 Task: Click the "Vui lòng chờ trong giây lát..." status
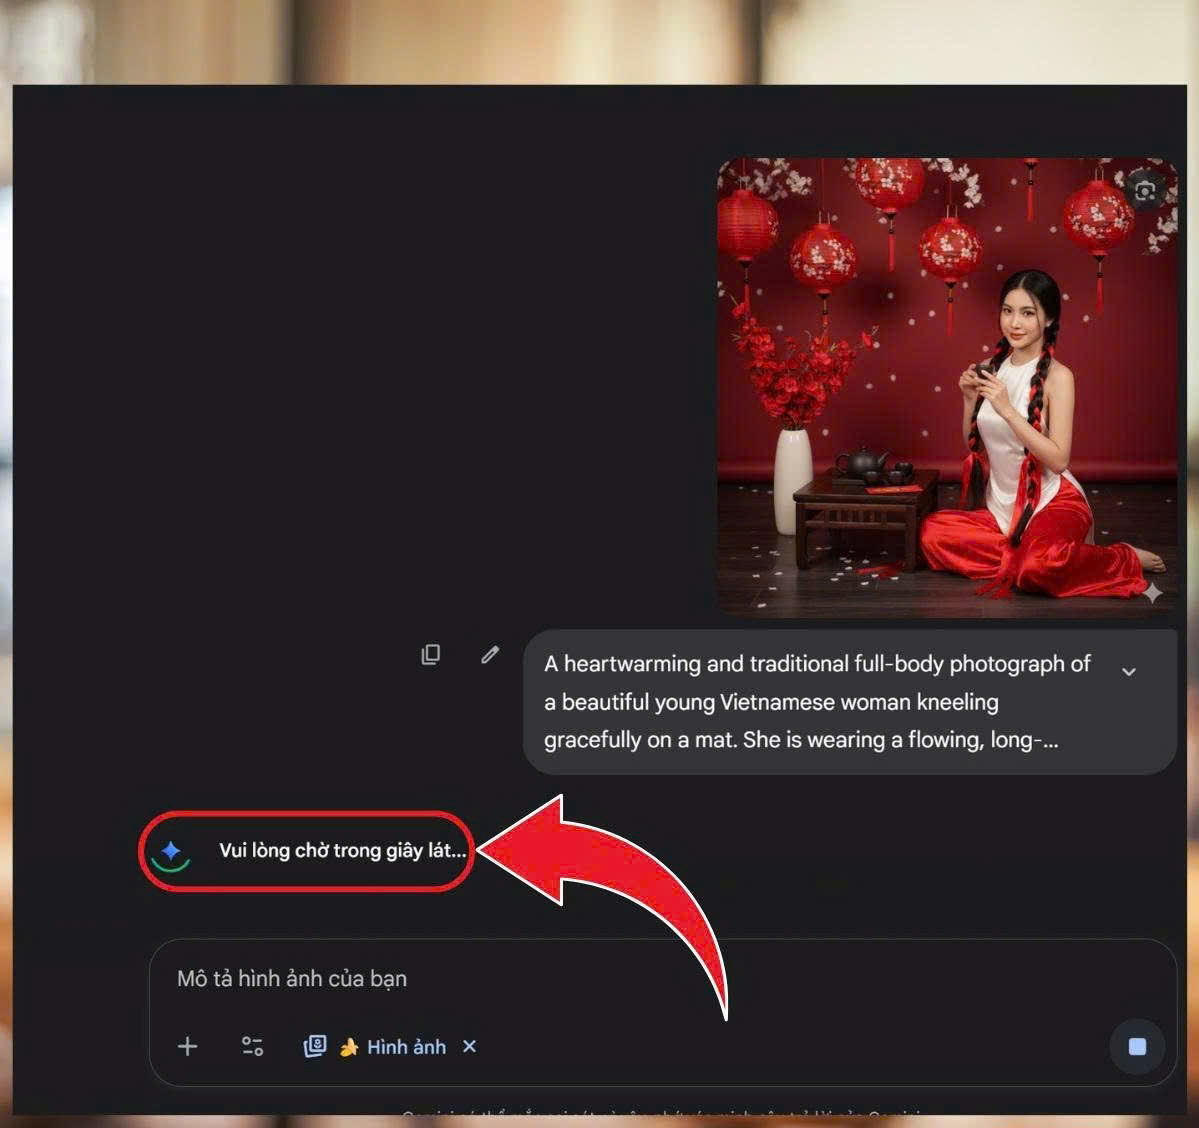tap(342, 851)
